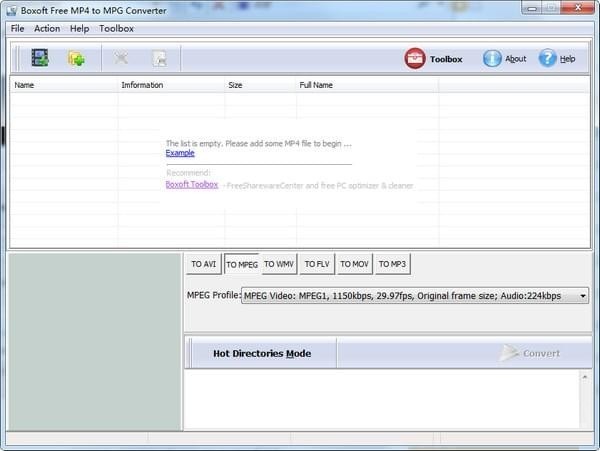
Task: Close the converter window
Action: click(577, 7)
